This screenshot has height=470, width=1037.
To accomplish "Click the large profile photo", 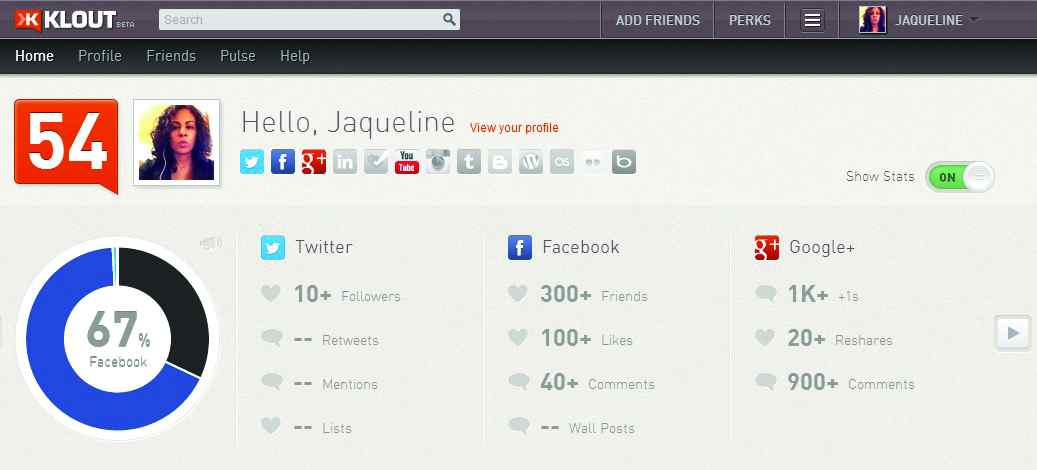I will pyautogui.click(x=177, y=143).
